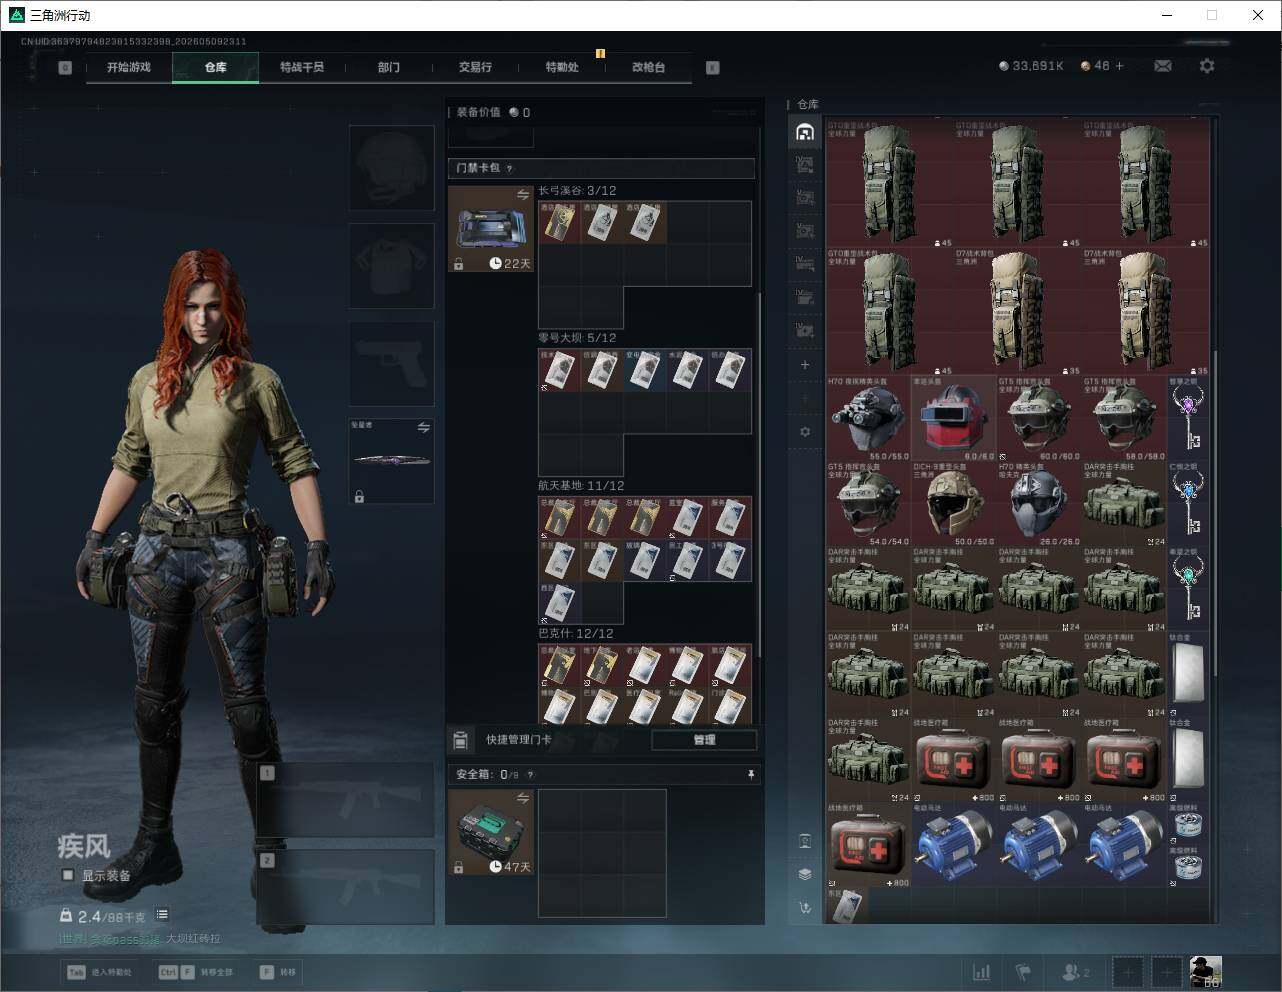Switch to the 特战干员 tab
Screen dimensions: 1282x992
pos(302,67)
